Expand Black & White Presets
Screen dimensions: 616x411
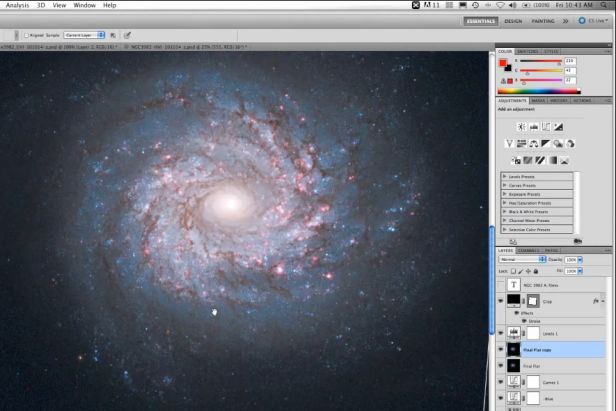[x=504, y=211]
